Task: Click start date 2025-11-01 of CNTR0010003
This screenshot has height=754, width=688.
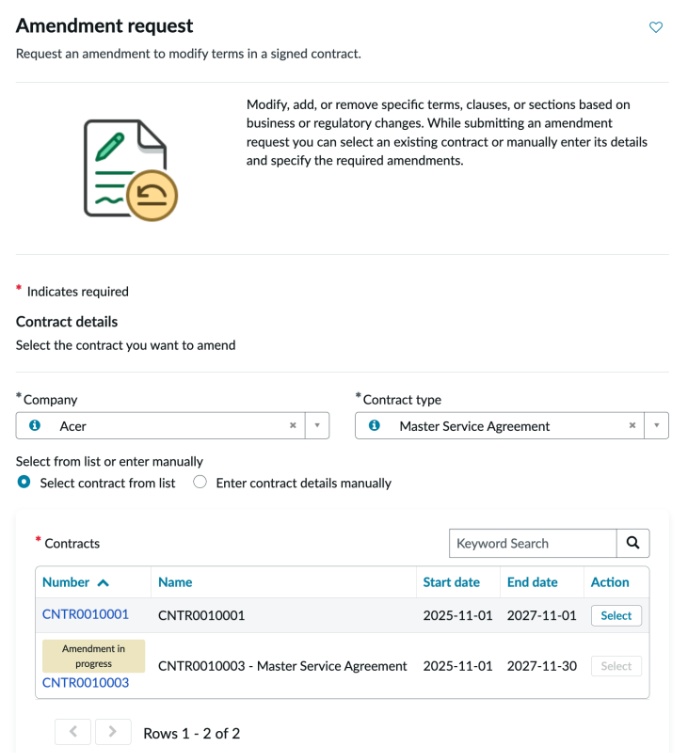Action: pos(458,666)
